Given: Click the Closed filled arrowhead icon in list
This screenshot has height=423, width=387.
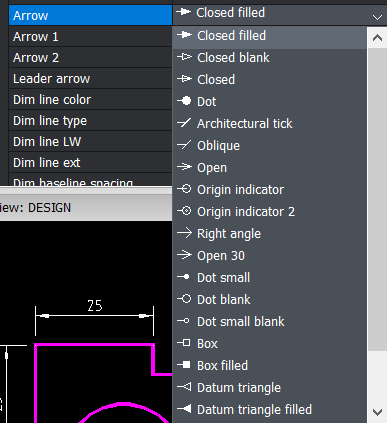Looking at the screenshot, I should (x=184, y=35).
